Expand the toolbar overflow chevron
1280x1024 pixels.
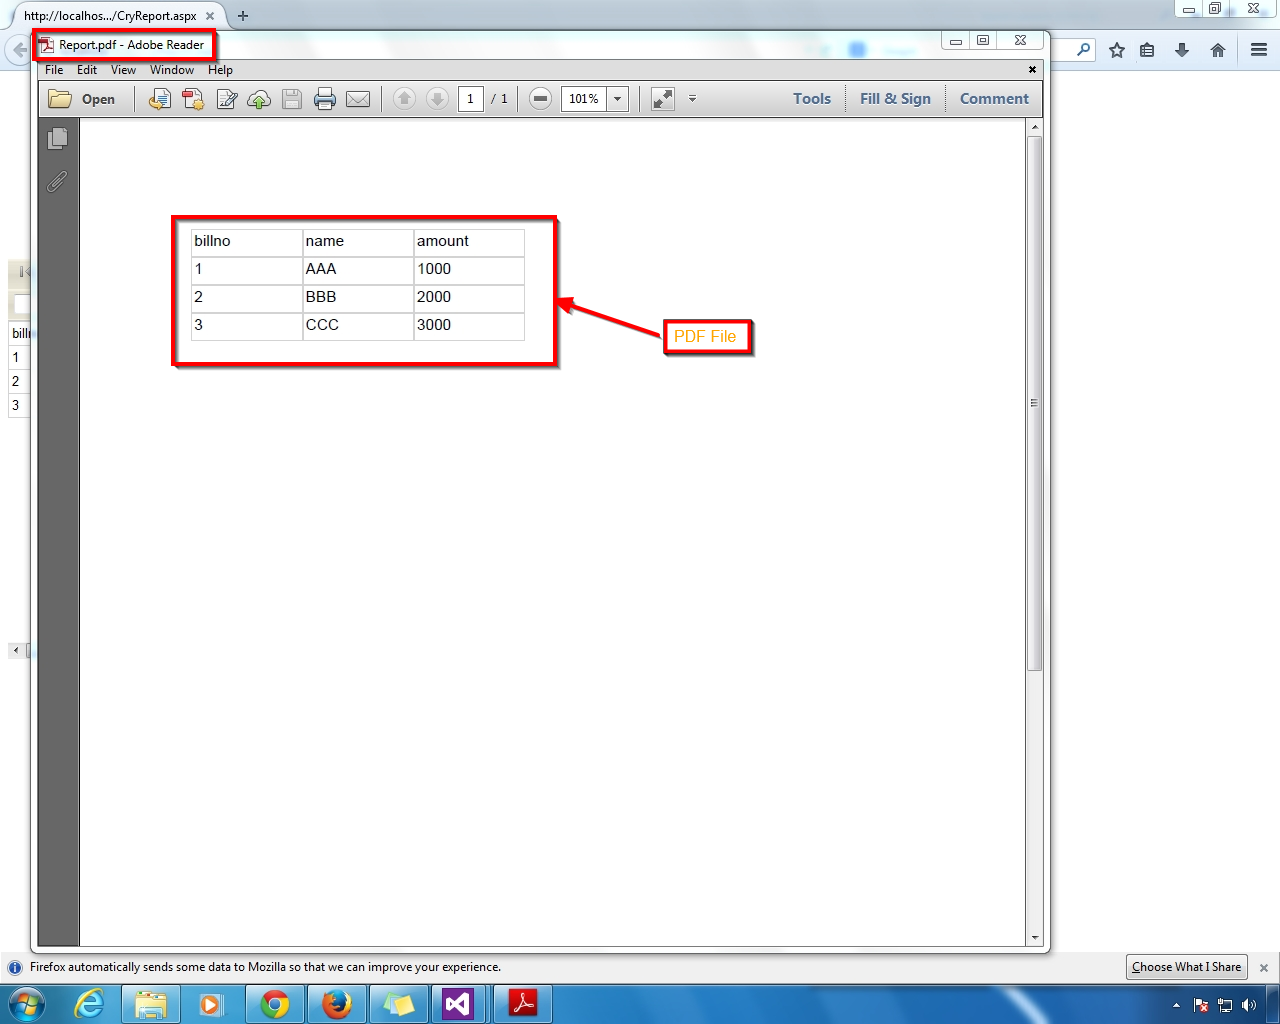point(692,98)
